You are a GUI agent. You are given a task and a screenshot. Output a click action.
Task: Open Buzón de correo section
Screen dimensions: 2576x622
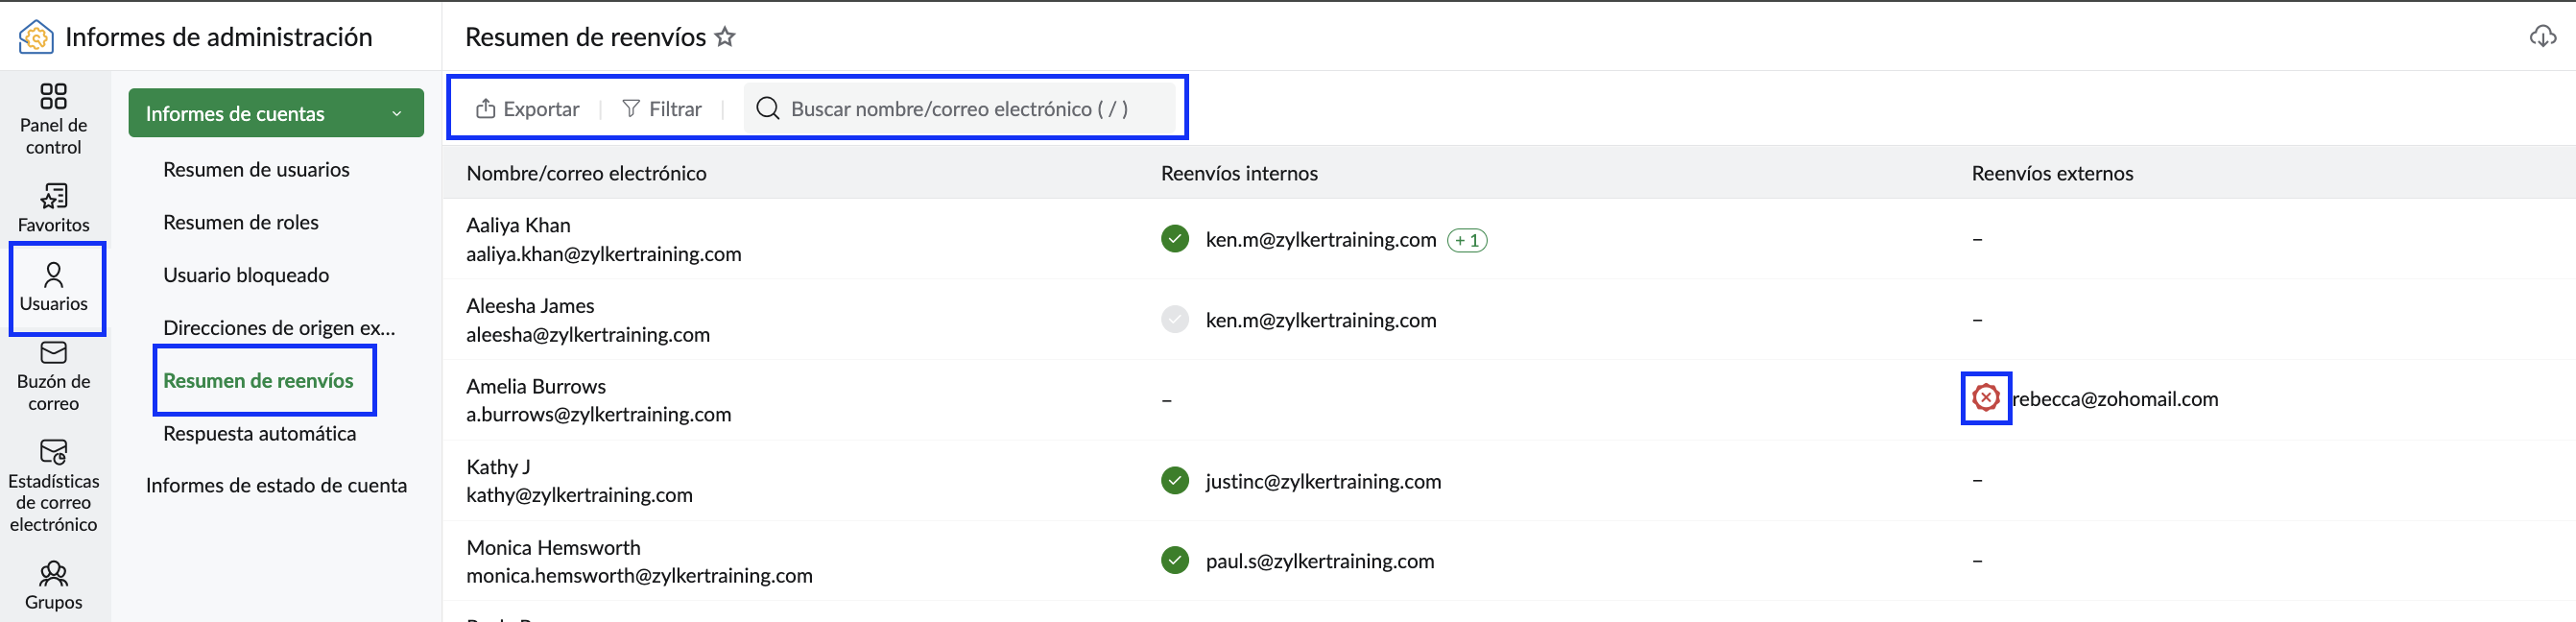point(53,377)
